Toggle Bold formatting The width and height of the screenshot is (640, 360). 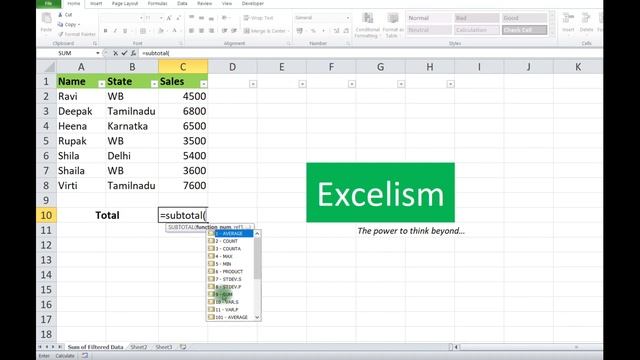coord(105,31)
